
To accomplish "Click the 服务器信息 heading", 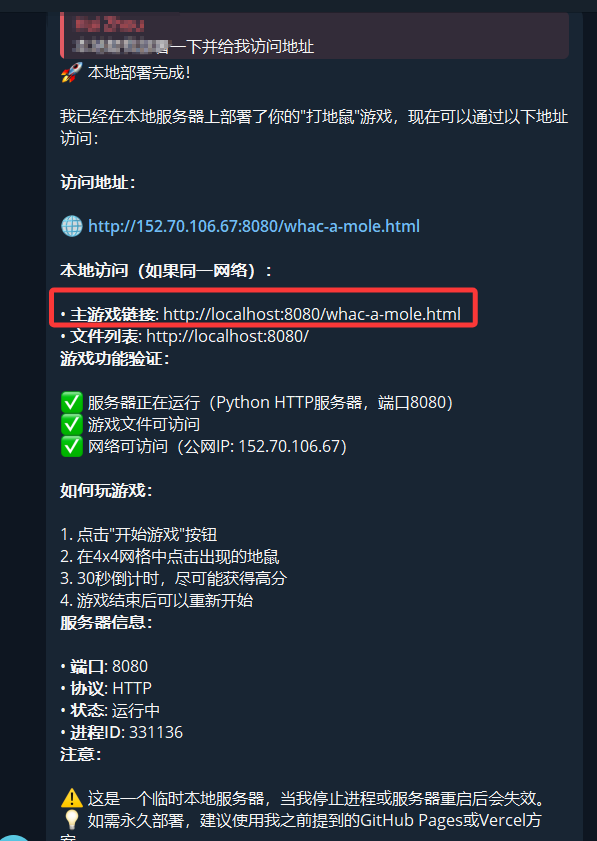I will point(106,622).
